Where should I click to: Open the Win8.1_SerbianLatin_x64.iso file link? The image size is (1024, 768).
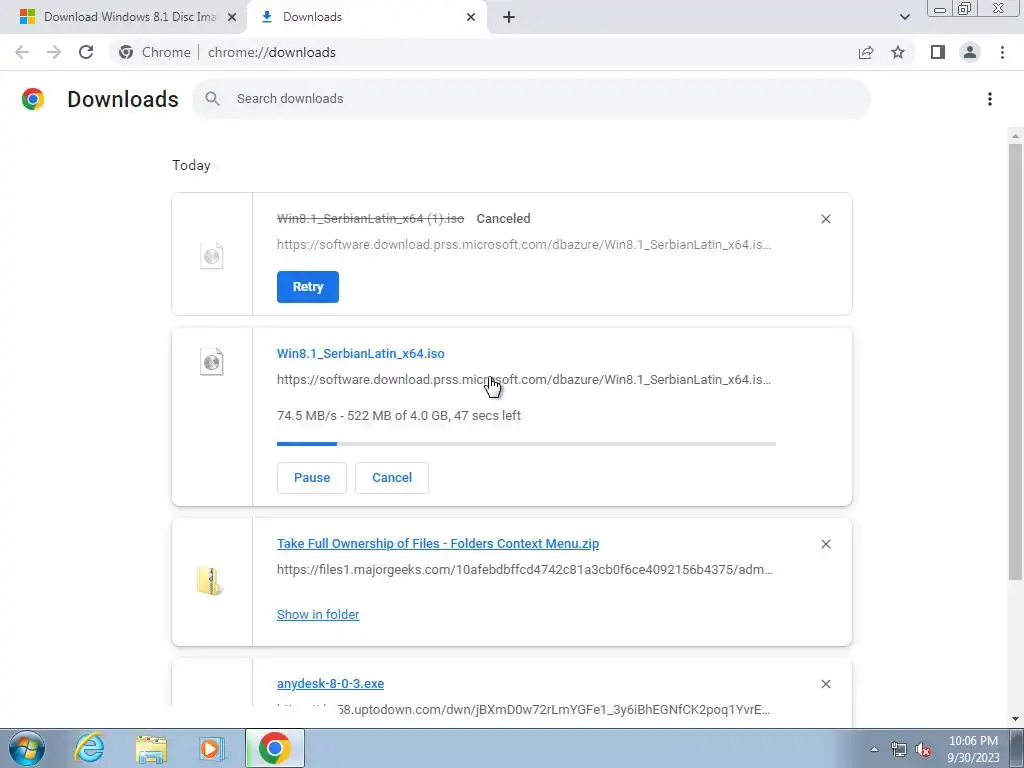point(360,353)
